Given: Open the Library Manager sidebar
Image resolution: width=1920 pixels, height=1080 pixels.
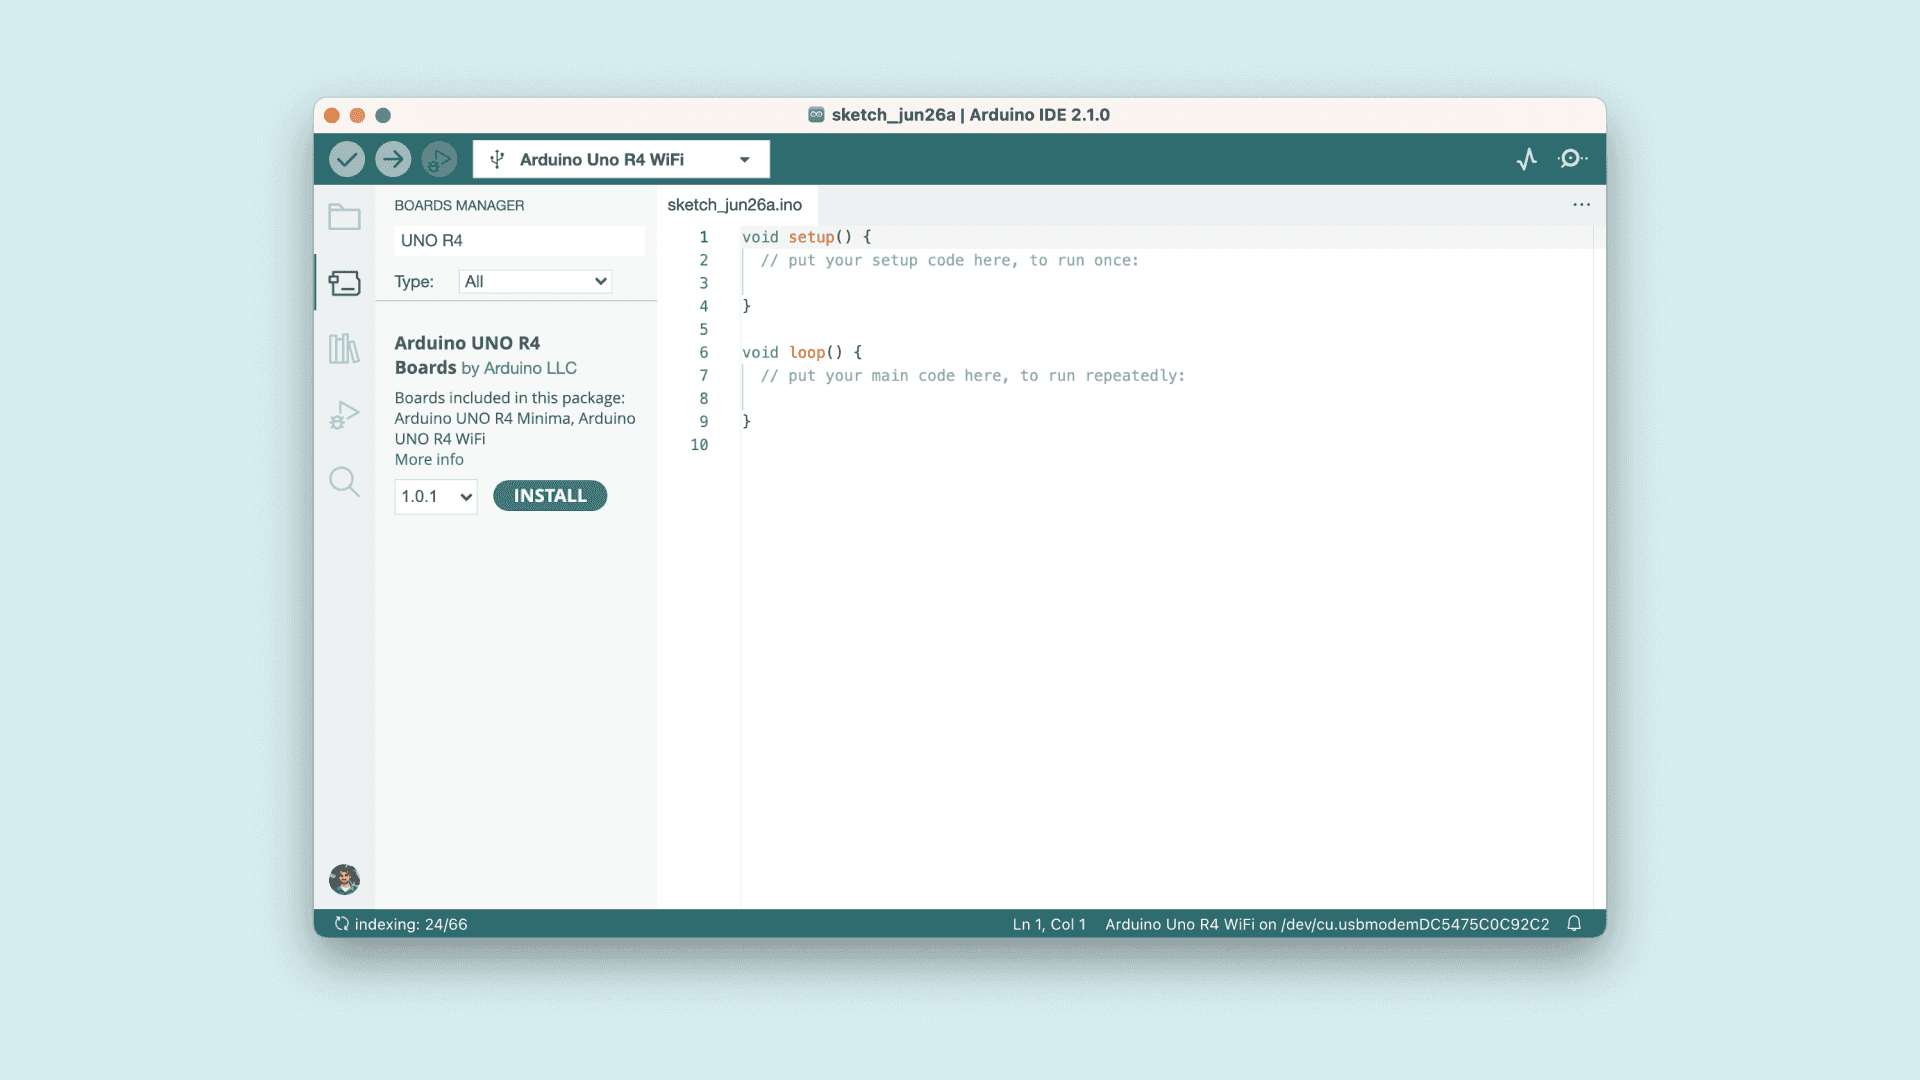Looking at the screenshot, I should pos(344,349).
